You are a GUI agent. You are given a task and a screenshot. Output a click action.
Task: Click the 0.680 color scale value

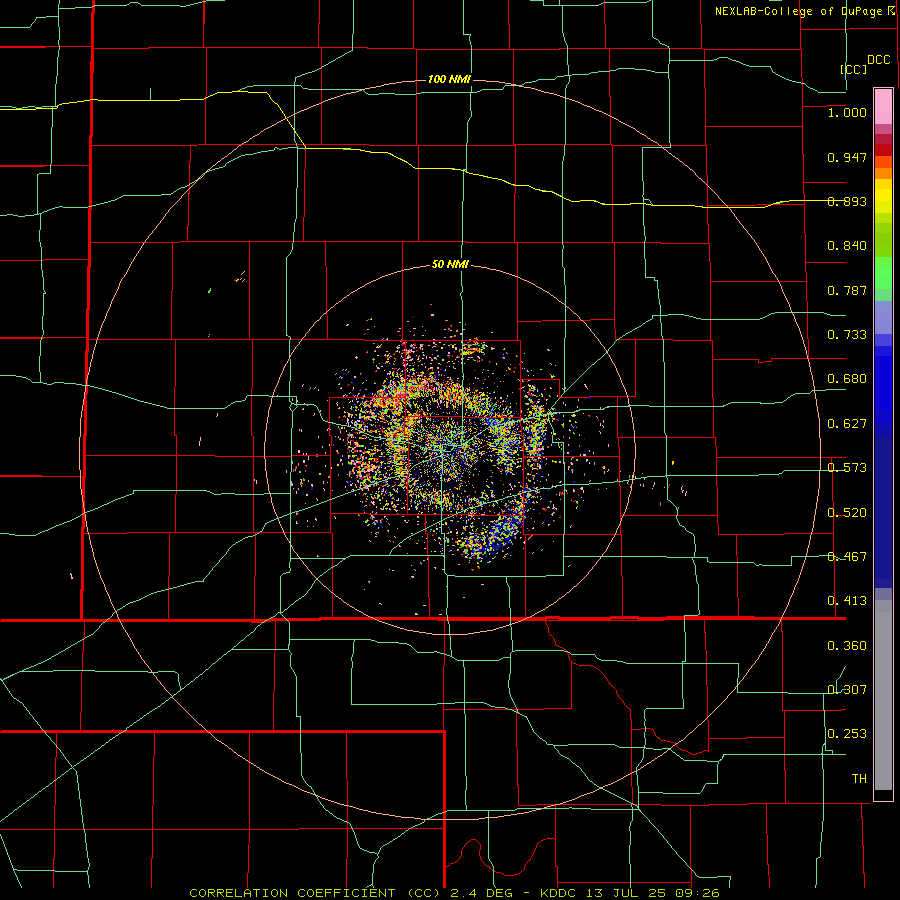point(847,379)
